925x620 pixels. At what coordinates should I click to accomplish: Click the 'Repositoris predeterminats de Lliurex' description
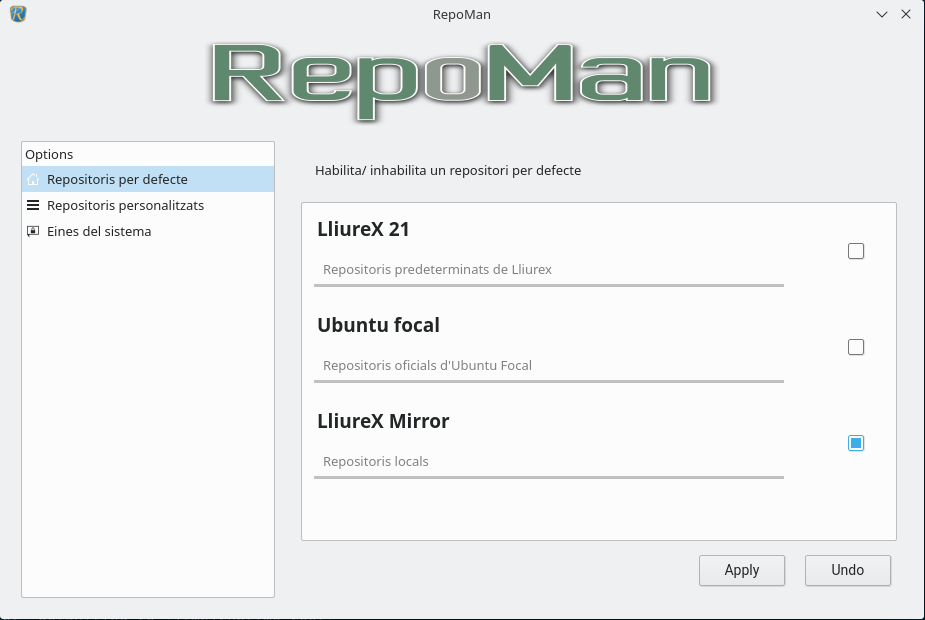click(437, 270)
